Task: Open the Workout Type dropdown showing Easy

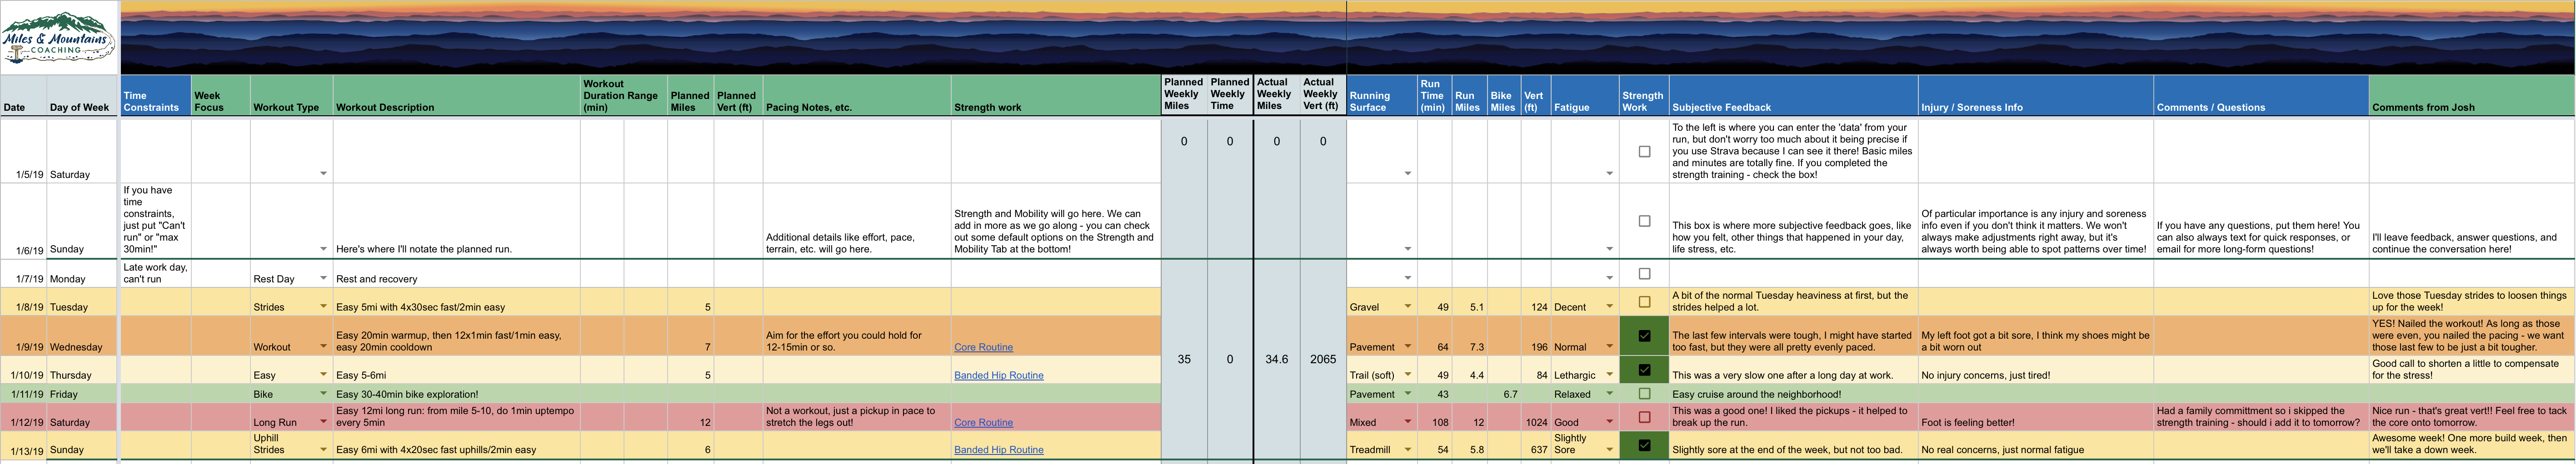Action: pos(323,374)
